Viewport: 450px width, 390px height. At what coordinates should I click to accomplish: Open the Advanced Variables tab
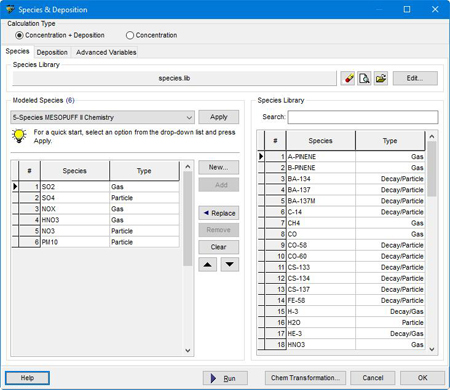(x=106, y=52)
